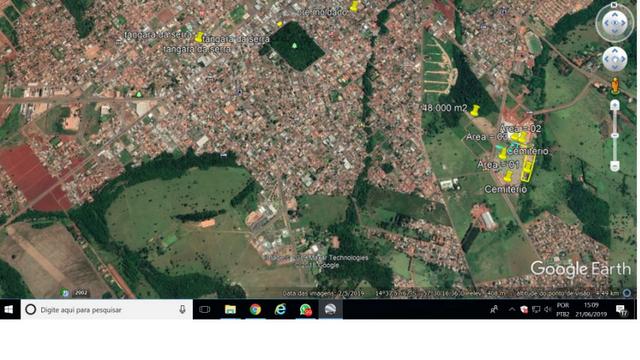Rotate view left using Look joystick arrow
The width and height of the screenshot is (640, 360).
click(x=606, y=23)
